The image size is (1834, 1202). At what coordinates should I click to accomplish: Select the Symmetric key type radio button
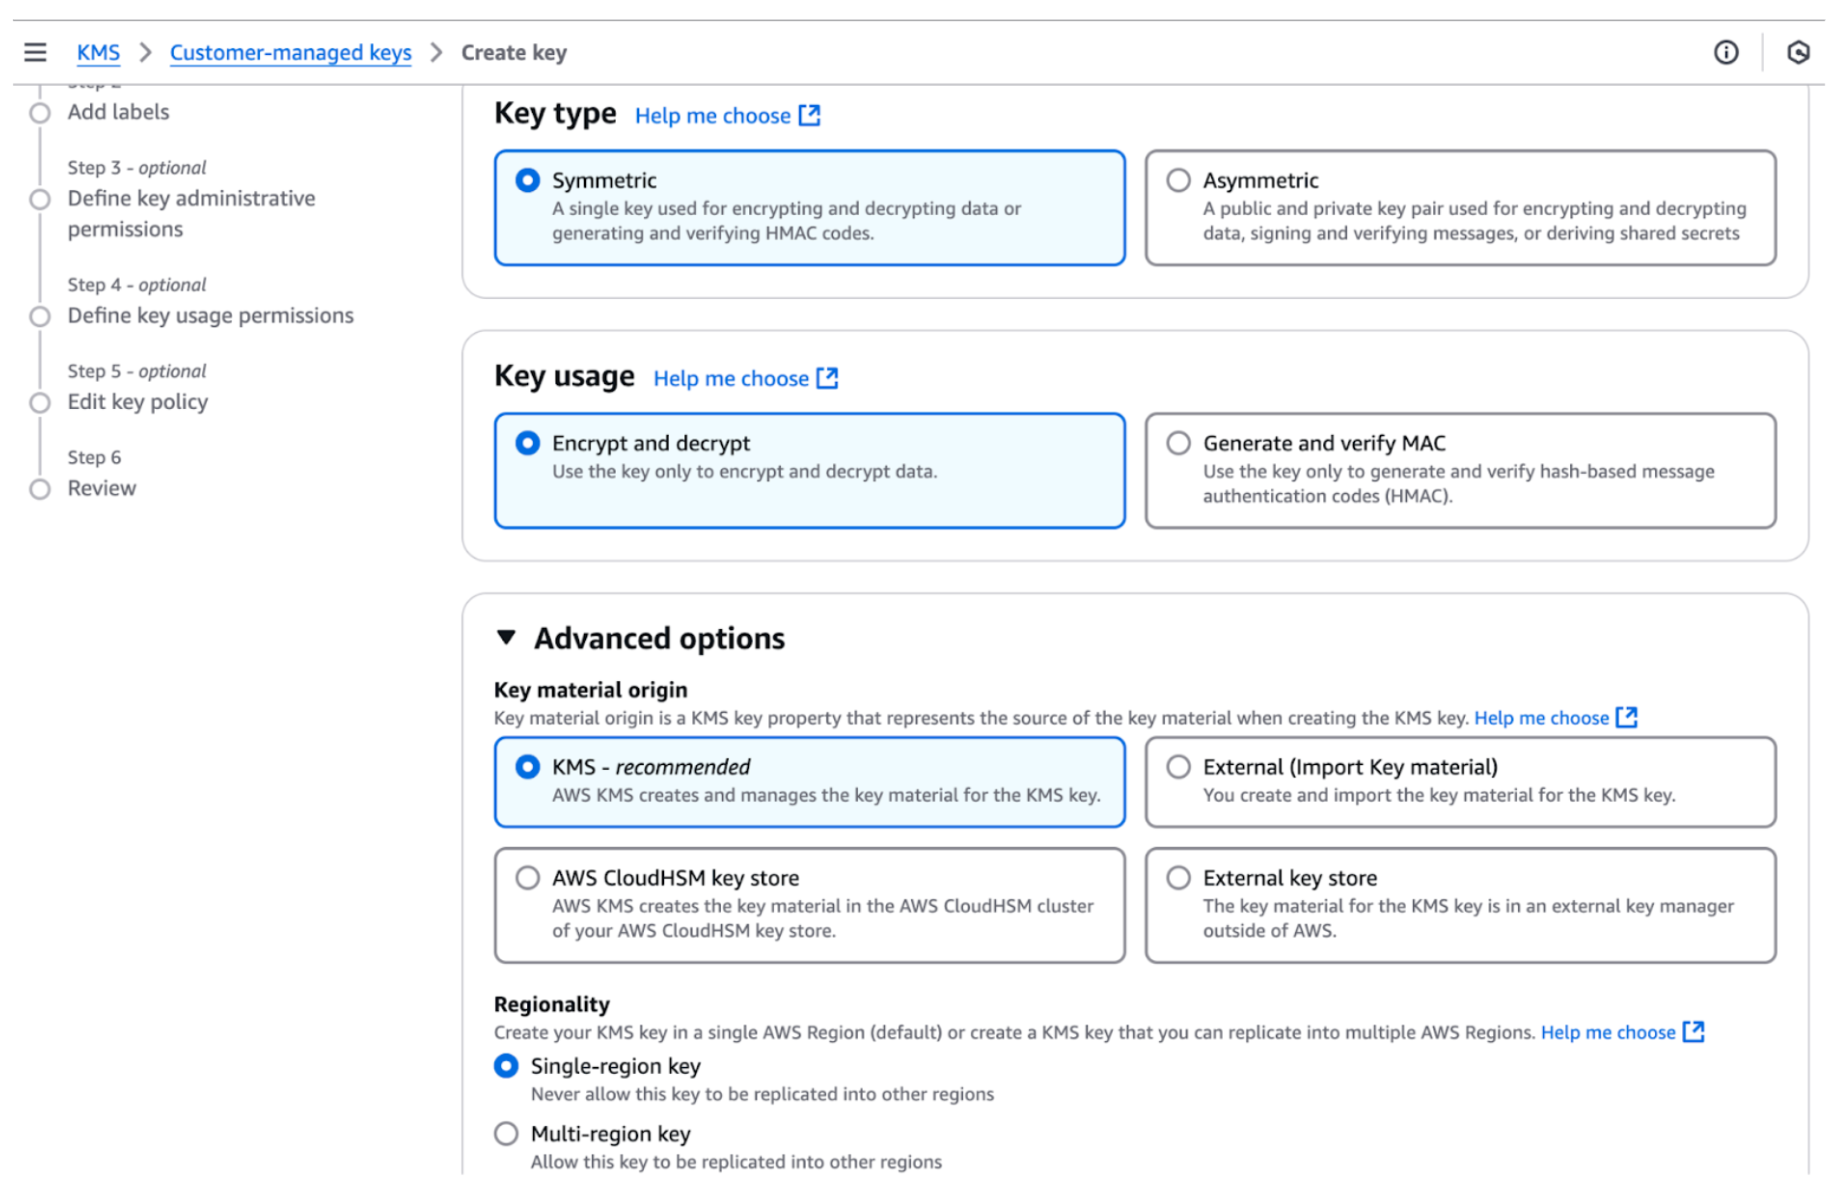point(527,180)
